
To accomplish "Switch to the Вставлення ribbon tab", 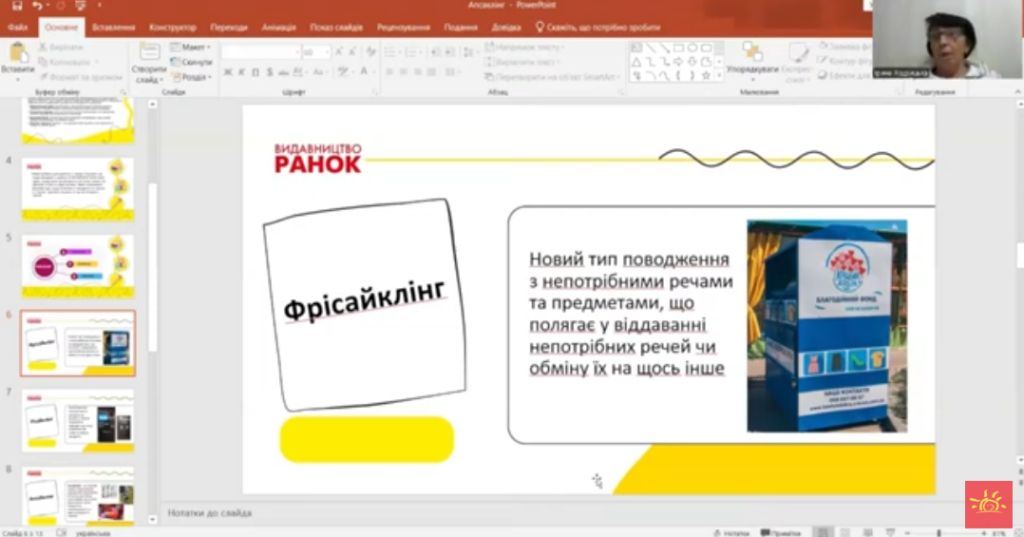I will pos(113,27).
